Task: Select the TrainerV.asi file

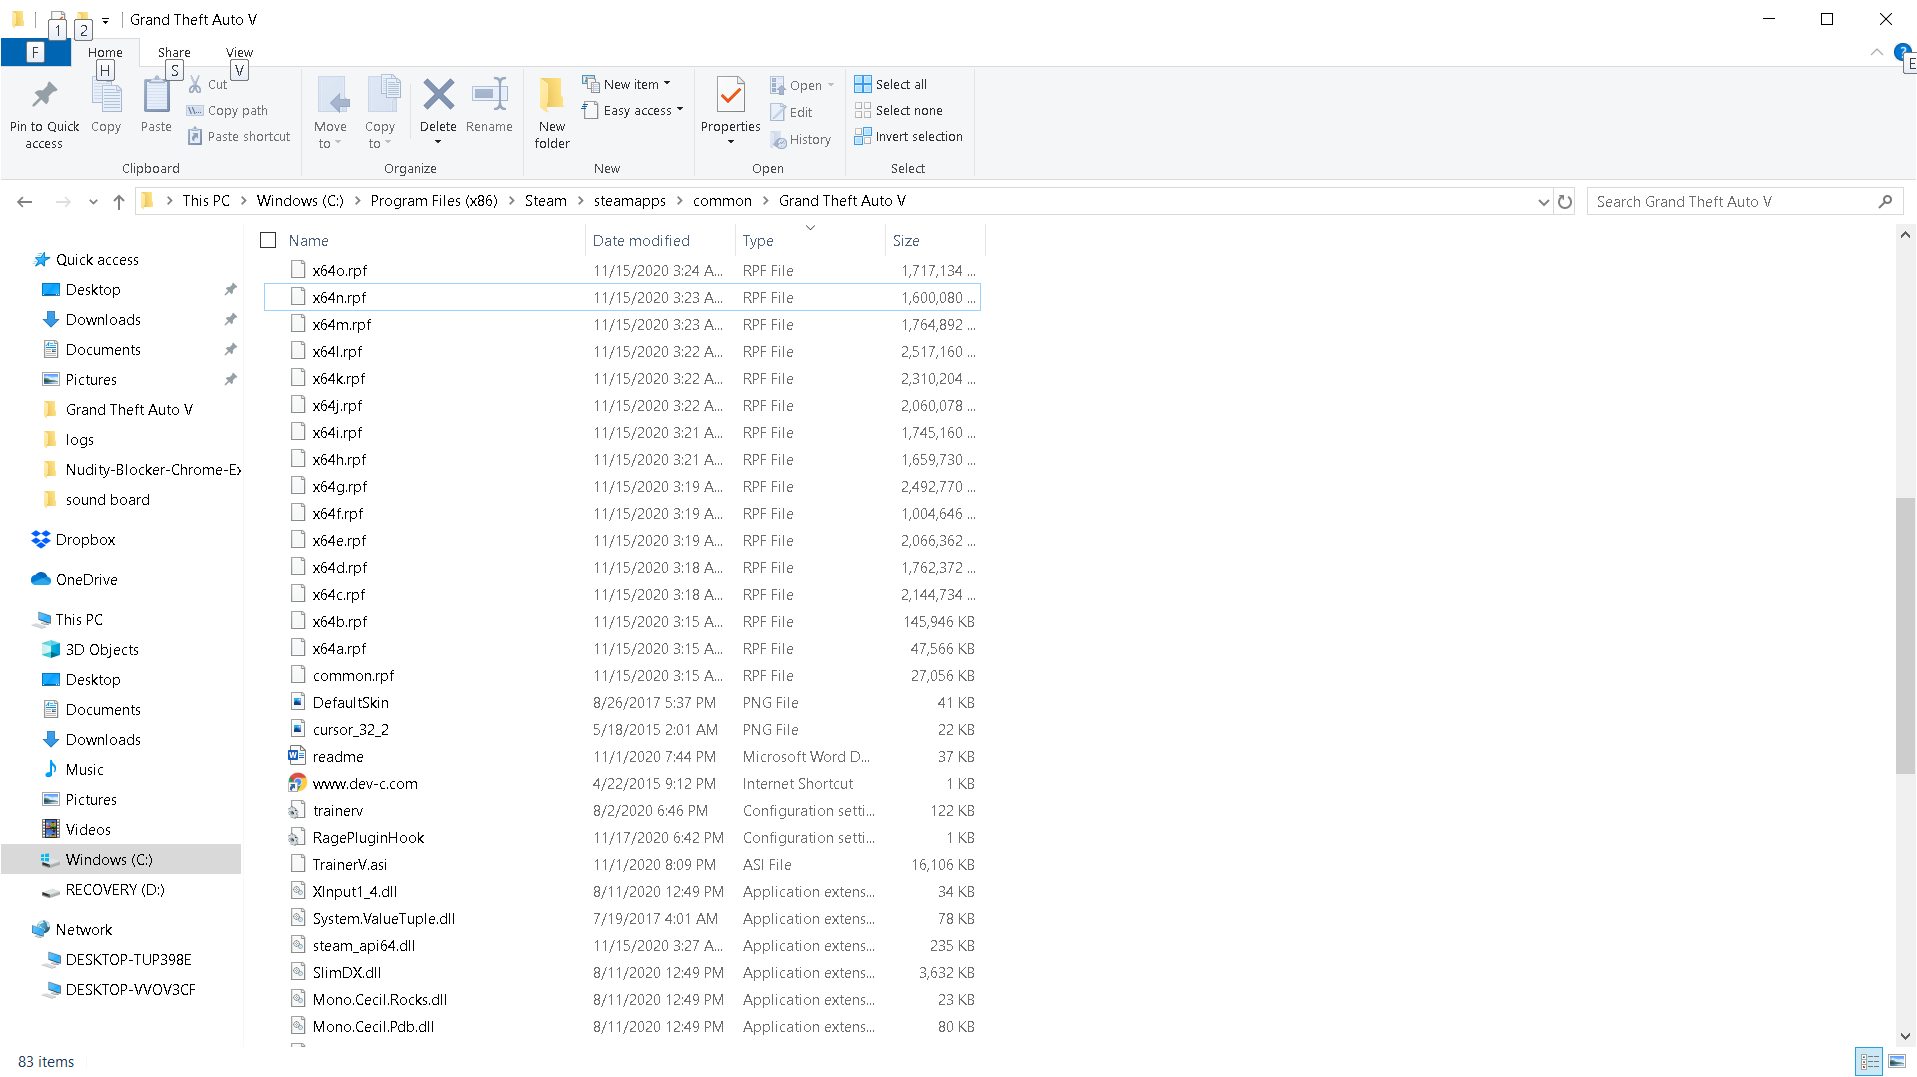Action: coord(622,864)
